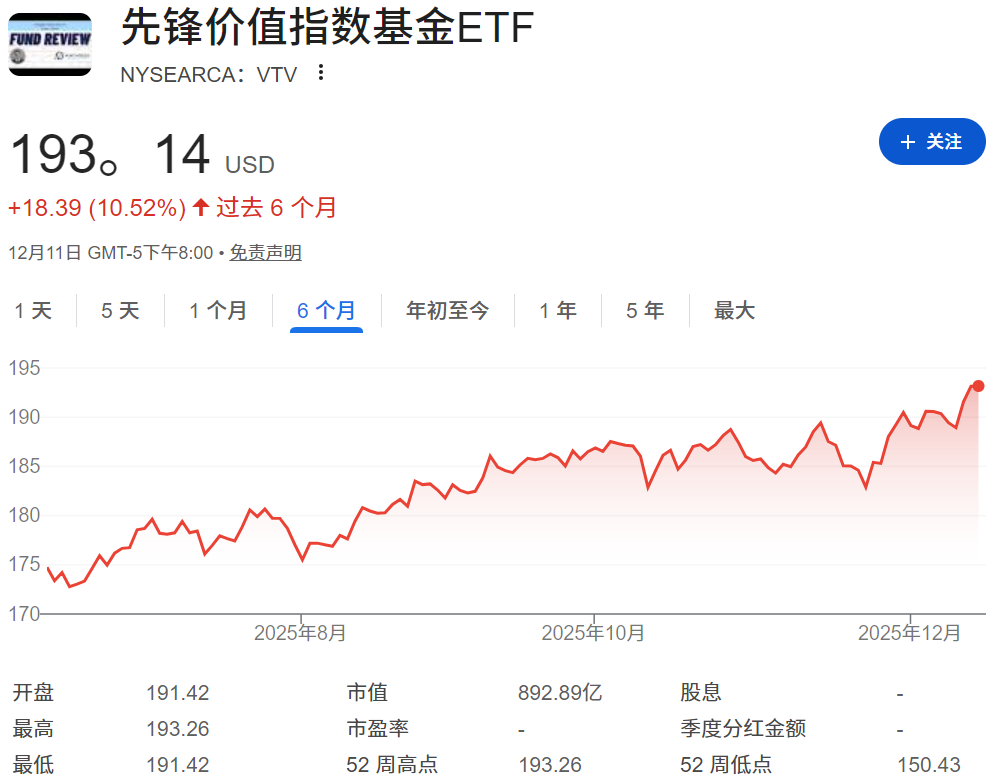
Task: Switch to the 5 天 time range
Action: pos(119,310)
